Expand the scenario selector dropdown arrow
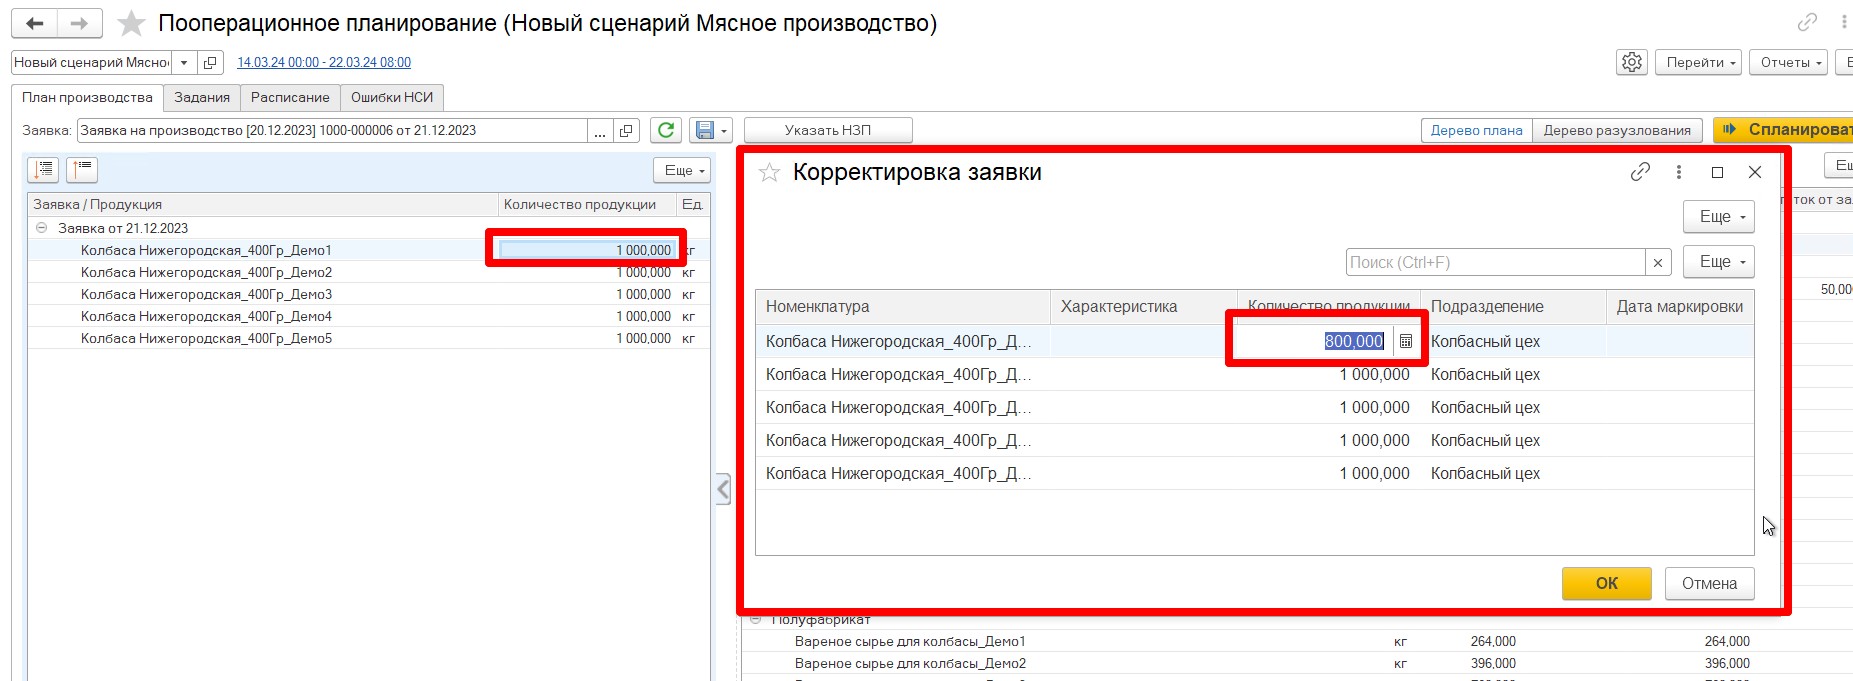Image resolution: width=1853 pixels, height=681 pixels. (x=184, y=62)
